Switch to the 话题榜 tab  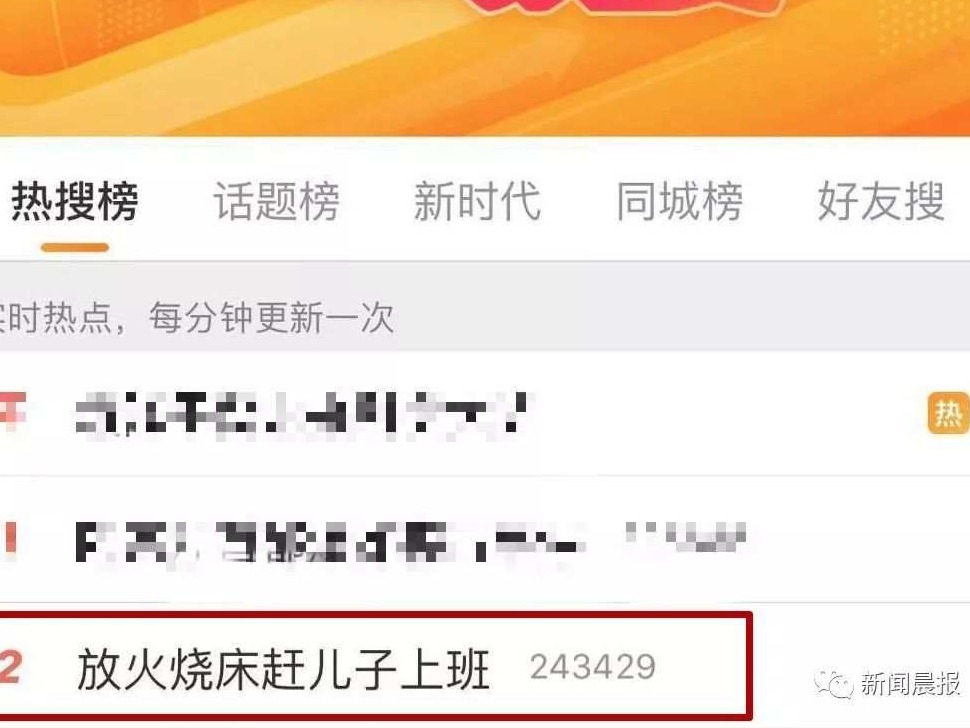[x=277, y=201]
